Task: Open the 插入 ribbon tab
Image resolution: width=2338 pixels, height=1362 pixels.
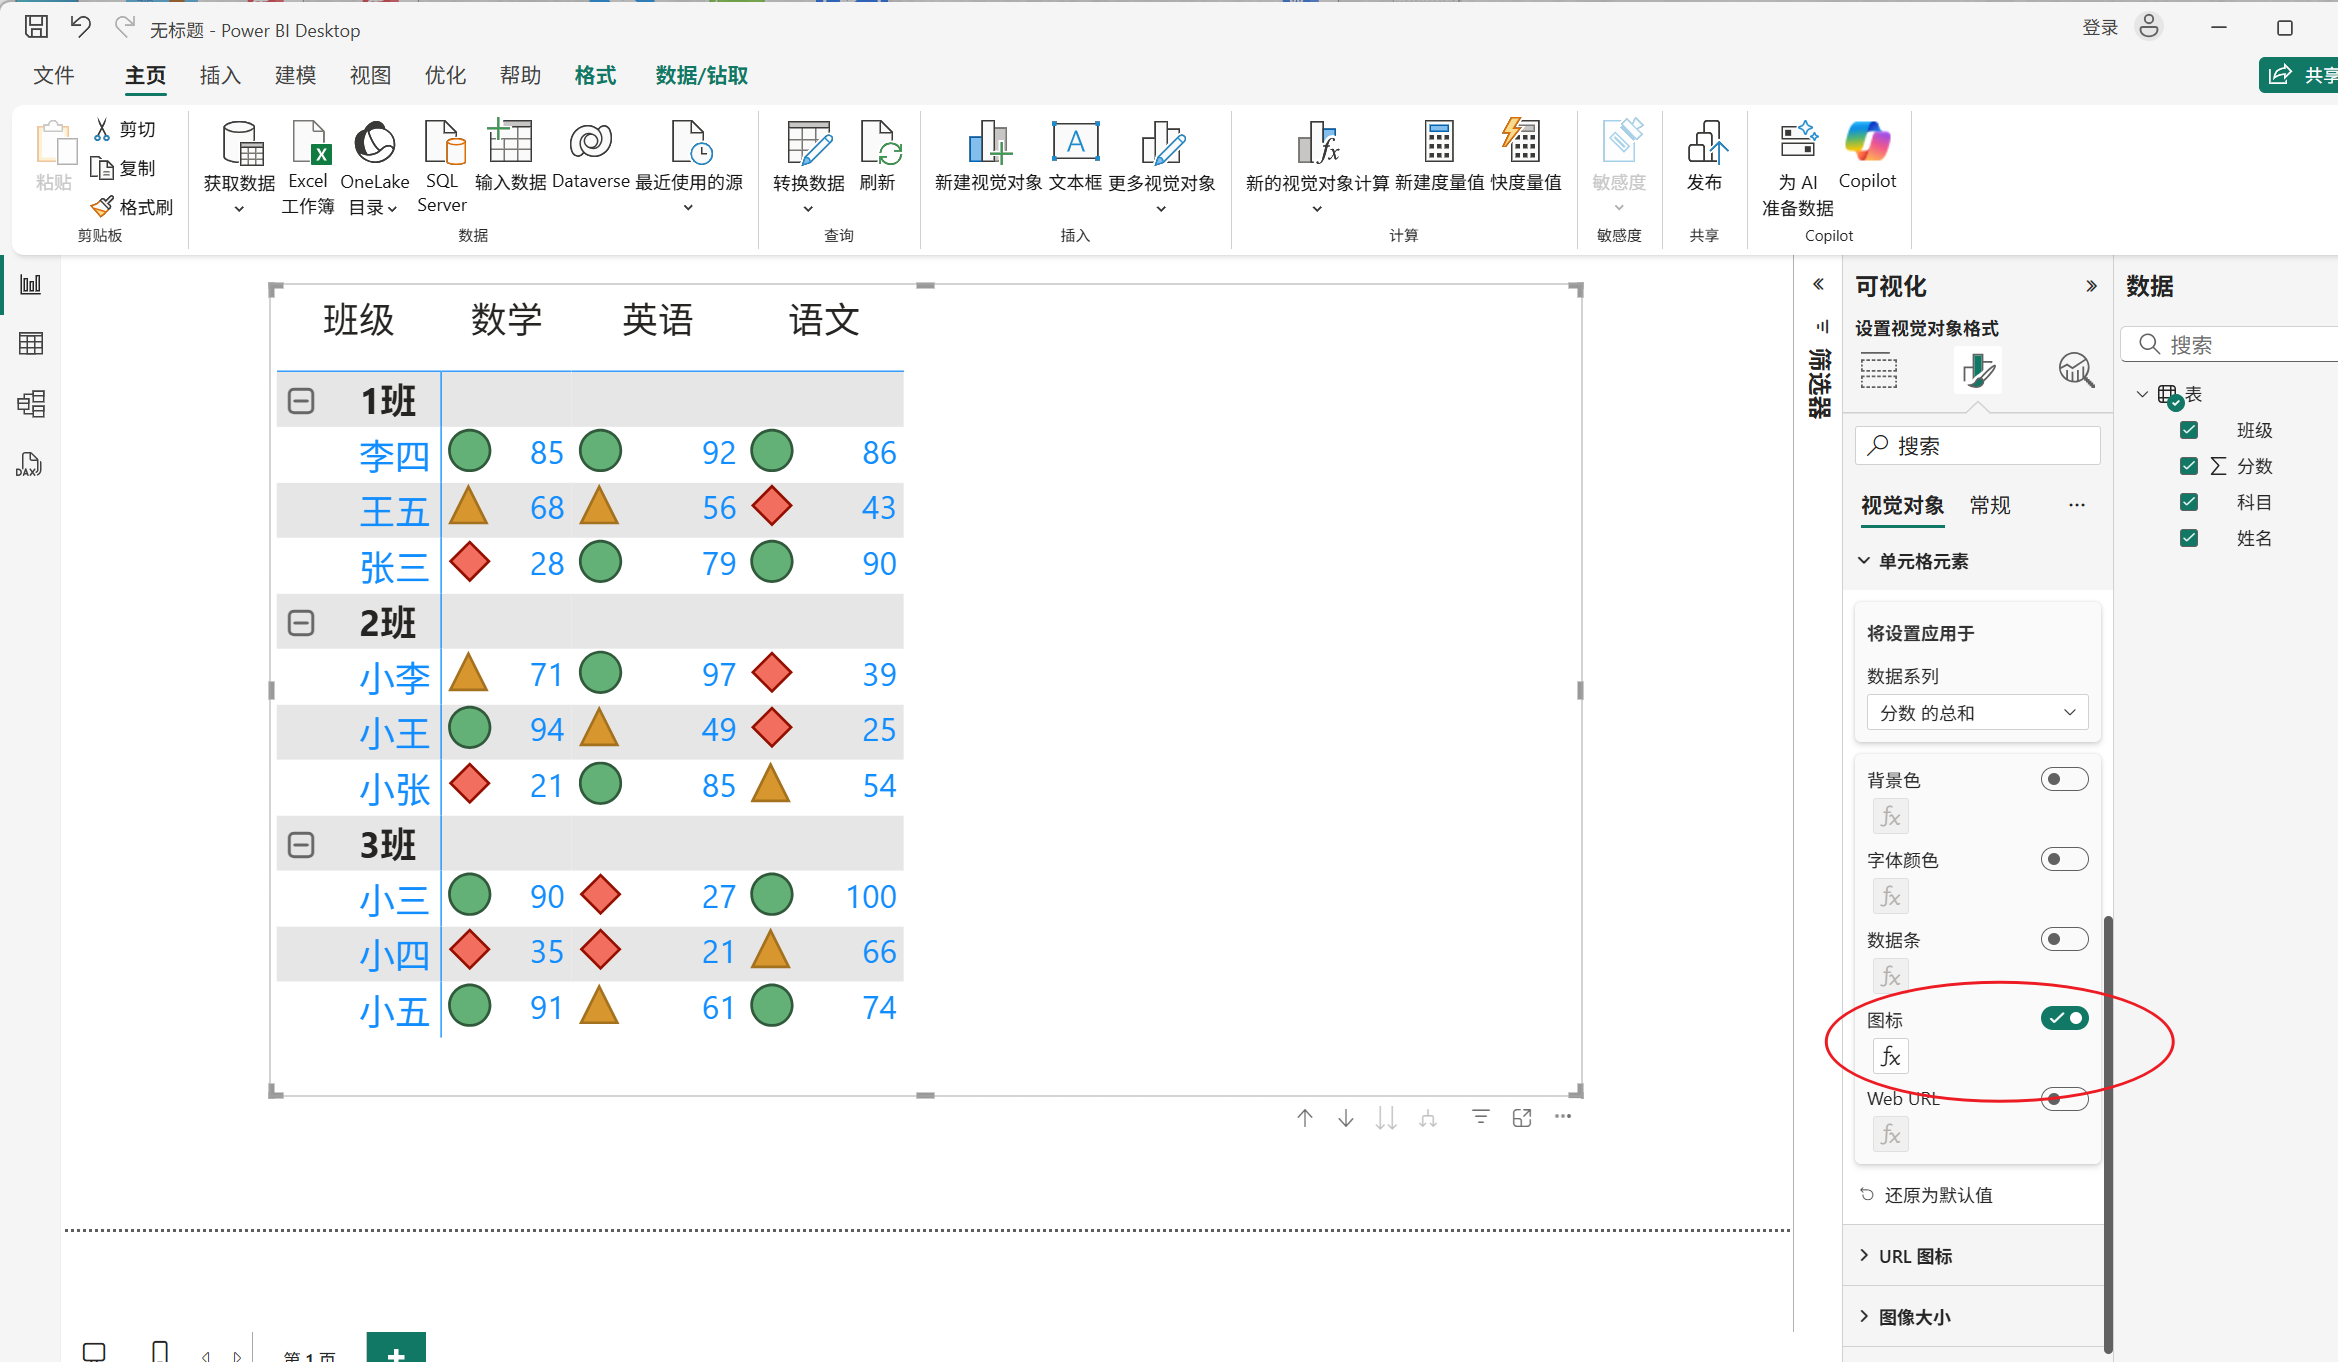Action: [220, 76]
